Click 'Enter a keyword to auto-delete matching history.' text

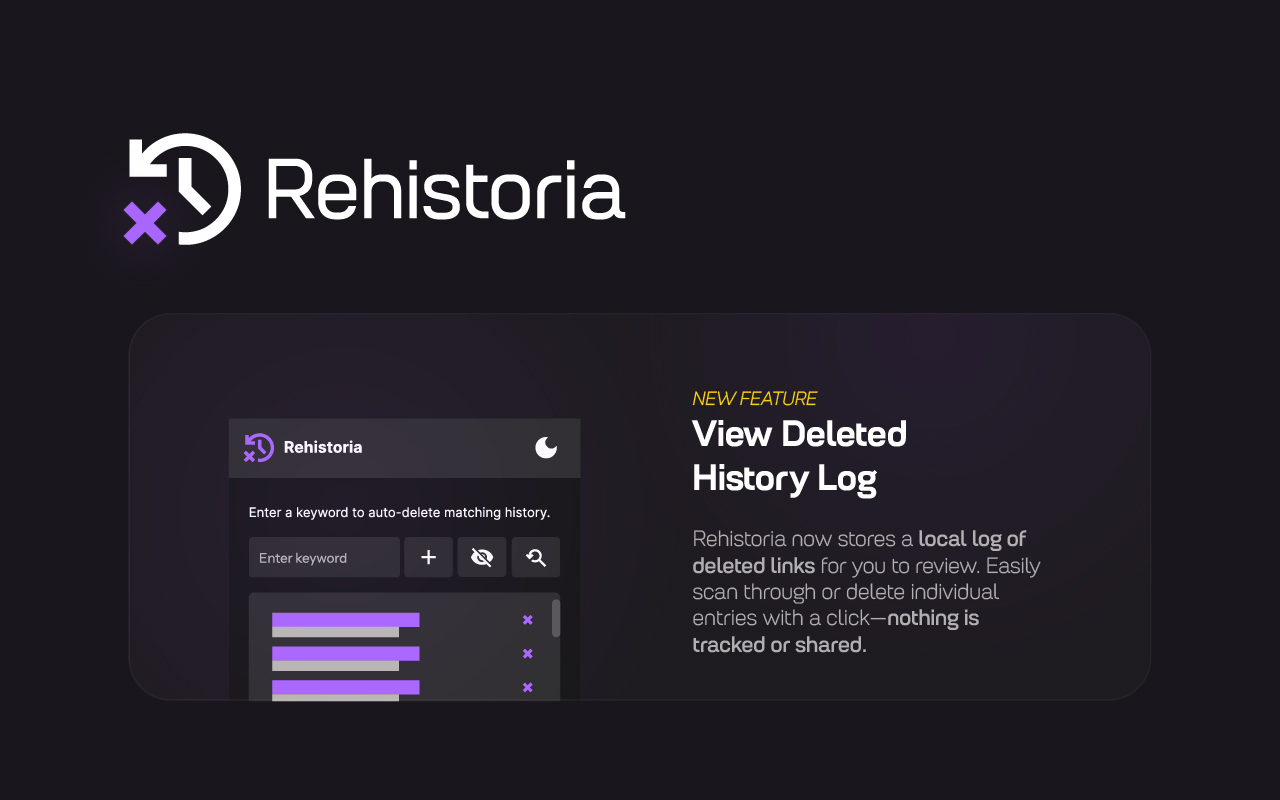(x=399, y=512)
